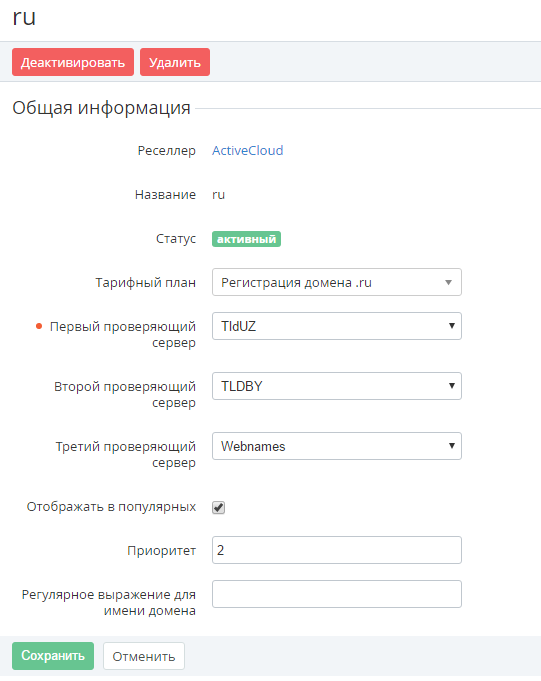Click the arrow icon of the TLDBY selector
Screen dimensions: 541x681
click(x=452, y=386)
